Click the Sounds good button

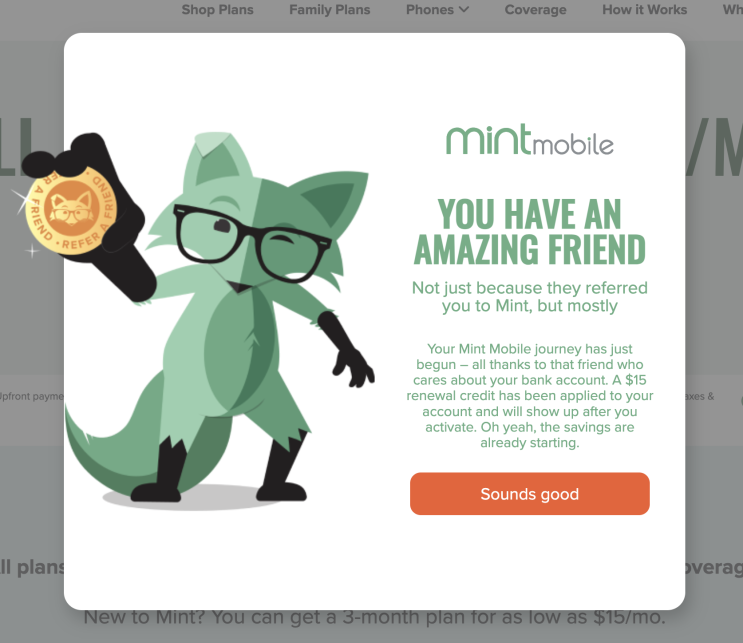pos(529,494)
